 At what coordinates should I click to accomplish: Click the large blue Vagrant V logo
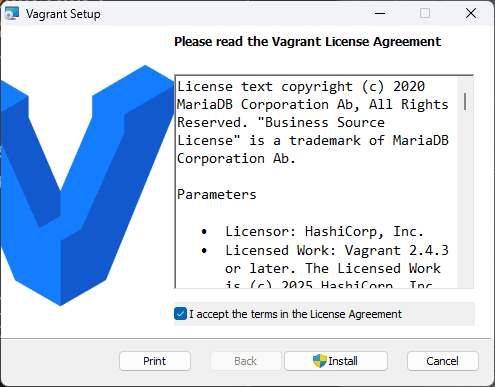coord(87,185)
